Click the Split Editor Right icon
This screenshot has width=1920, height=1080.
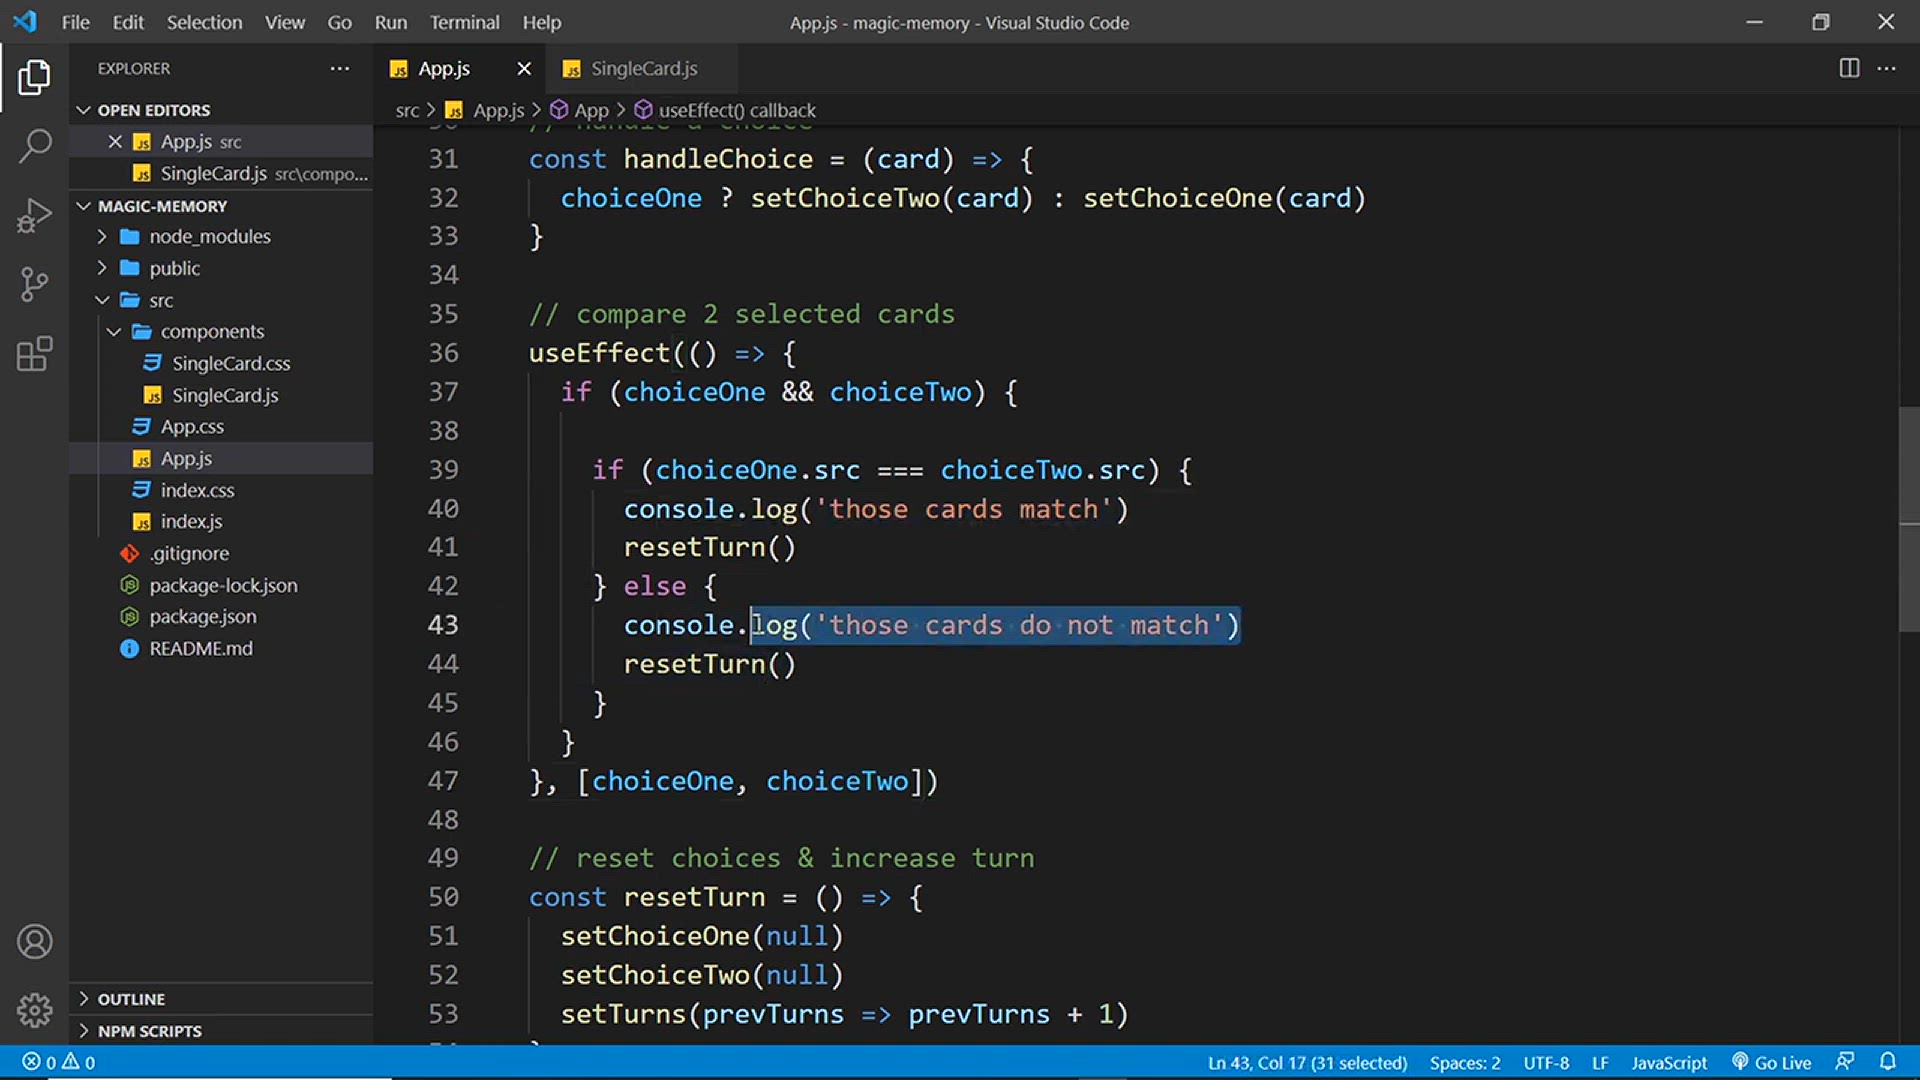click(x=1849, y=68)
